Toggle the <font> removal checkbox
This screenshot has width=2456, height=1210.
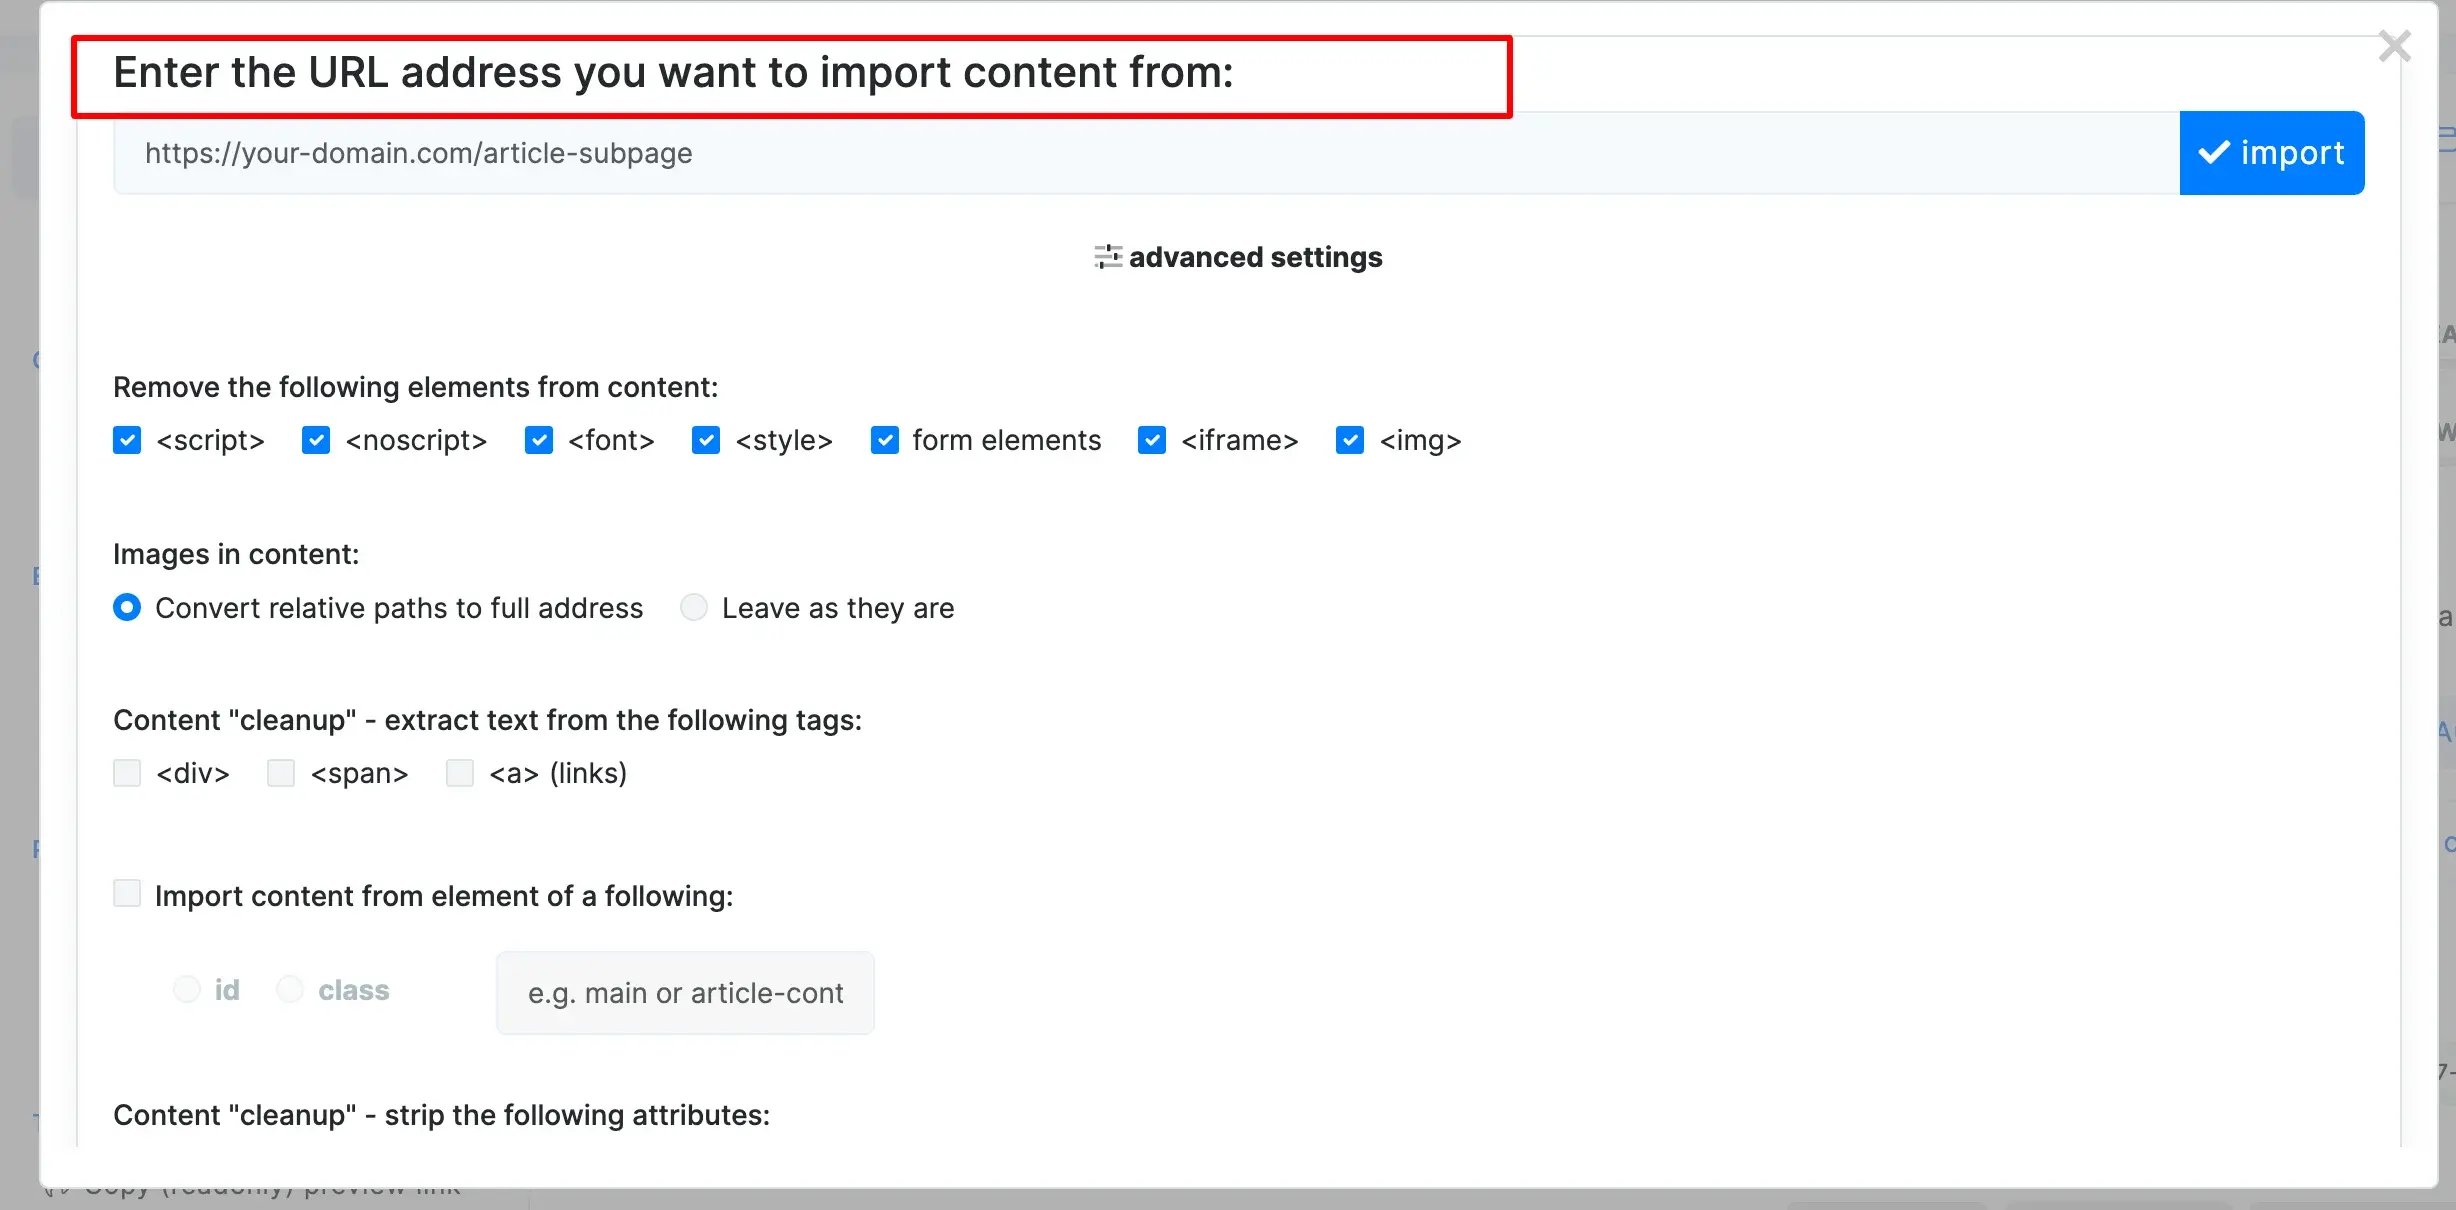(x=539, y=440)
